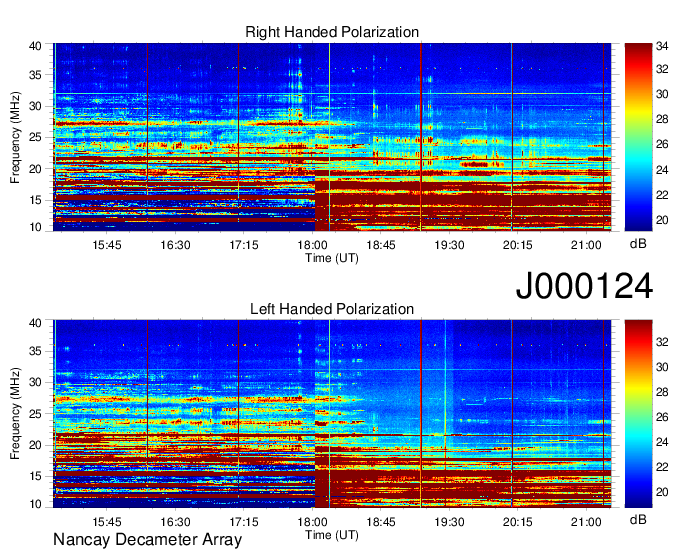Click the 15:45 time tick of Left Handed plot
Screen dimensions: 680x552
(x=107, y=522)
